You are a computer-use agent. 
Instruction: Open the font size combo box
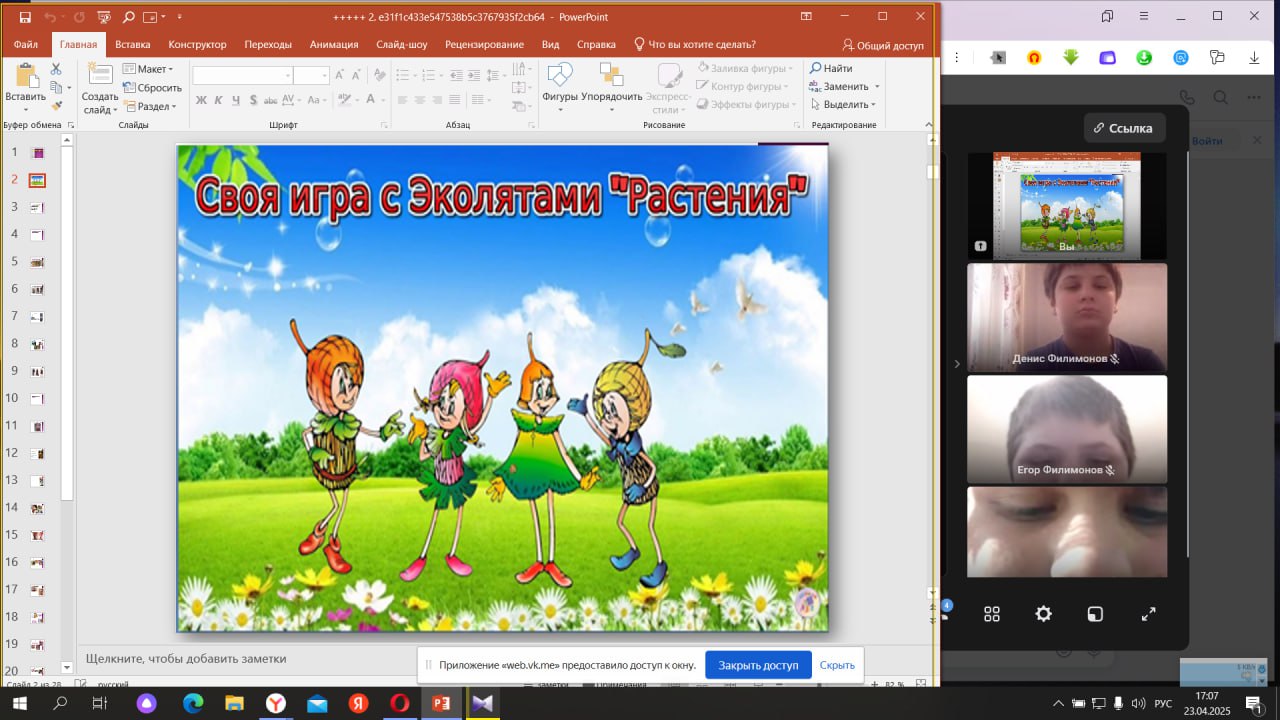(311, 75)
